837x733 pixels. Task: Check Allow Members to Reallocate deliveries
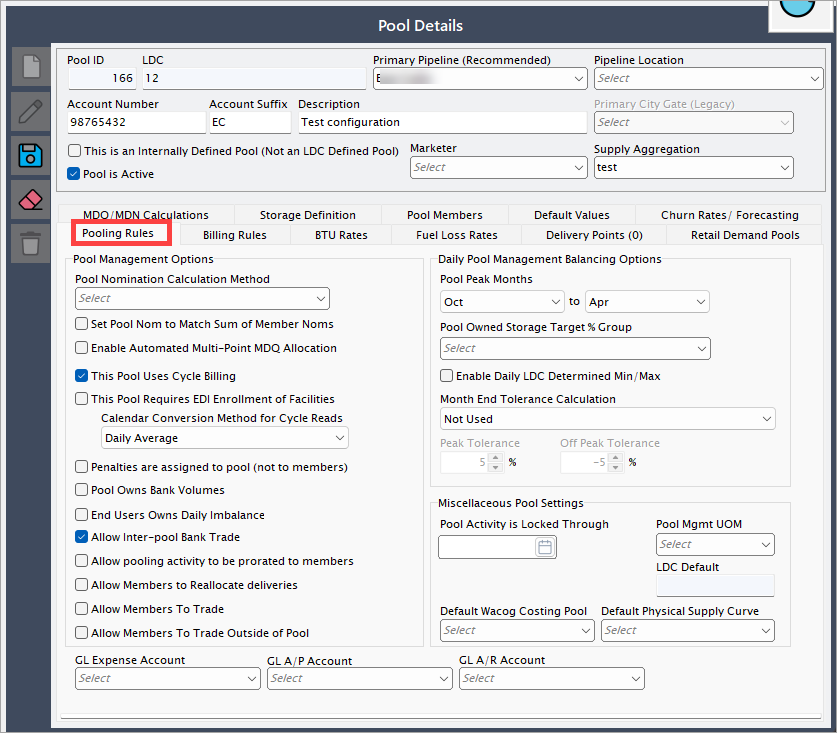pyautogui.click(x=81, y=585)
